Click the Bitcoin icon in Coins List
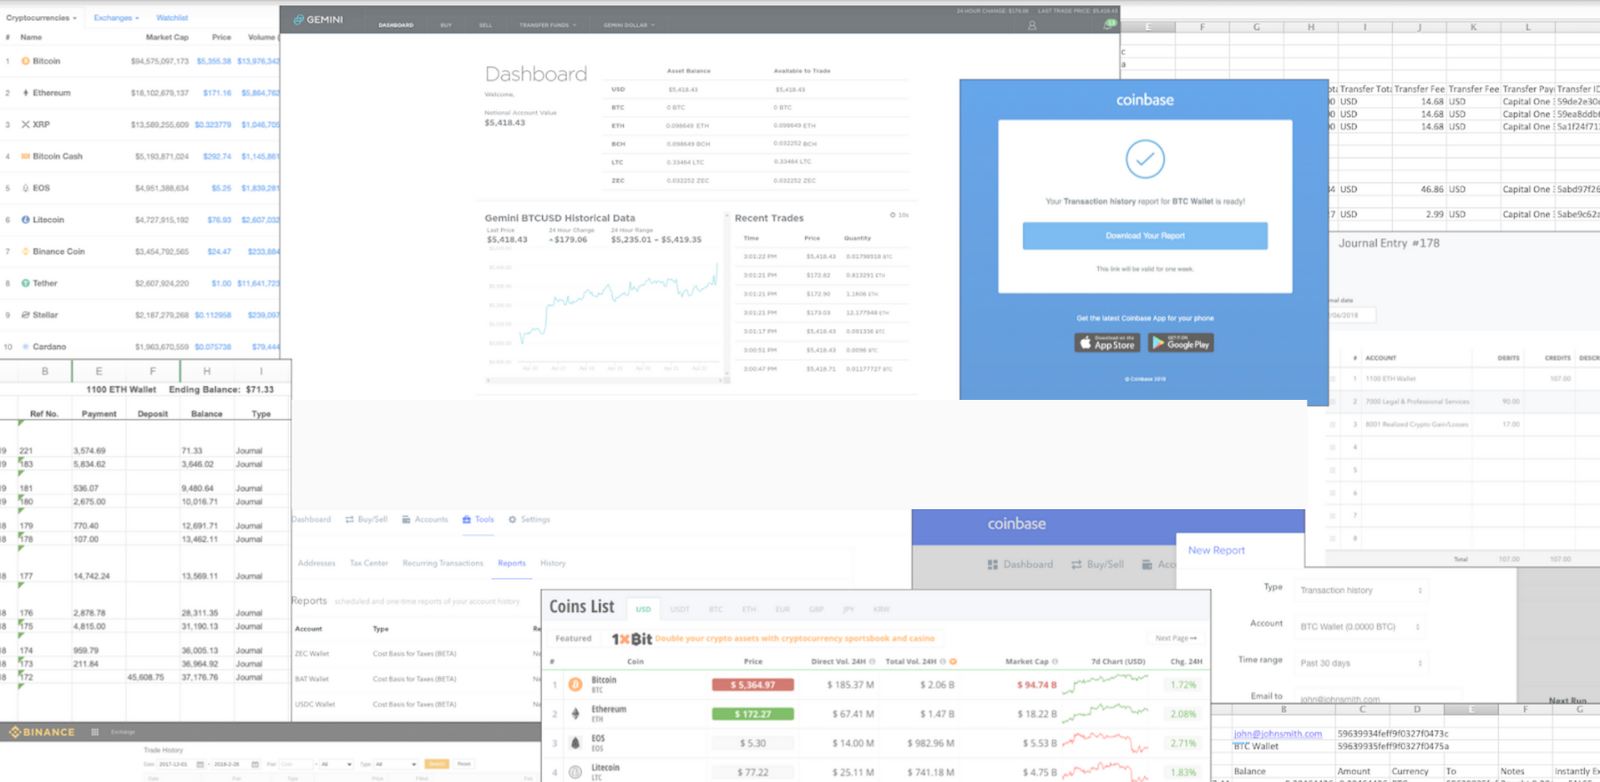 (x=575, y=685)
